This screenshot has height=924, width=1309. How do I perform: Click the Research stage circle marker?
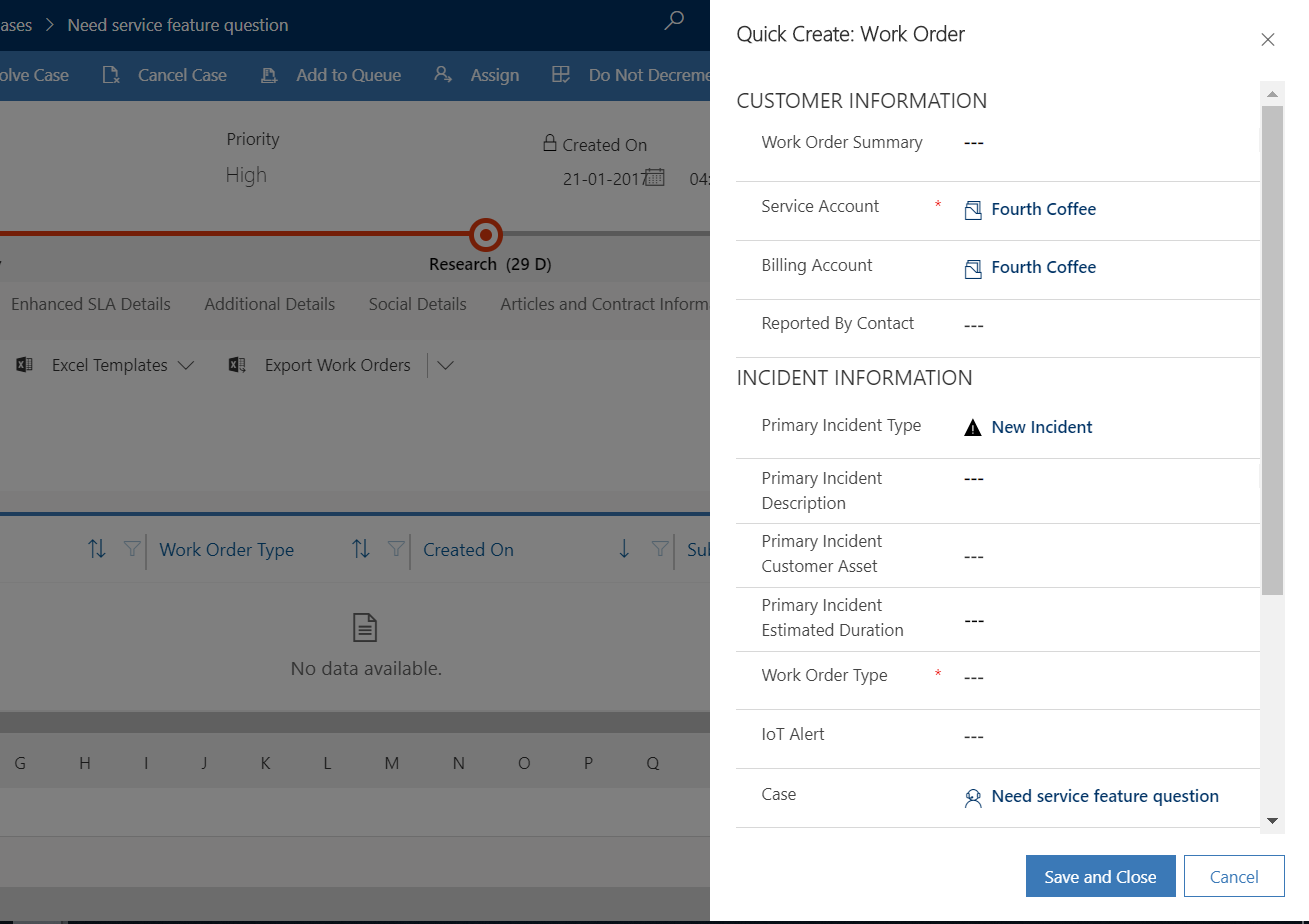486,235
